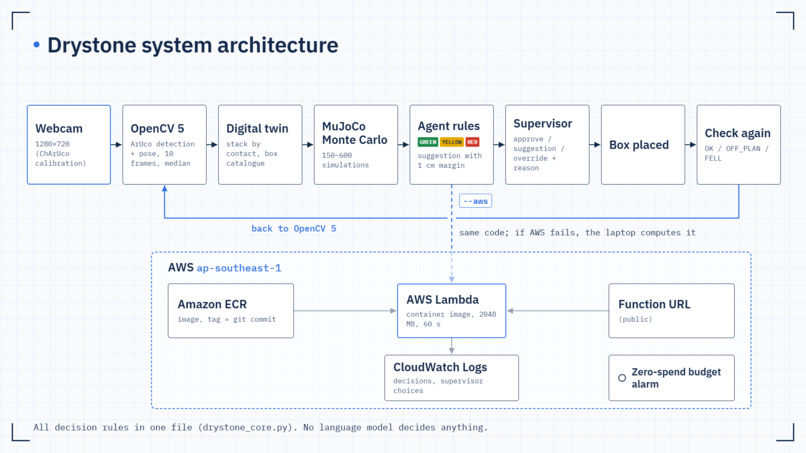
Task: Click the '(public)' label under Function URL
Action: click(635, 319)
